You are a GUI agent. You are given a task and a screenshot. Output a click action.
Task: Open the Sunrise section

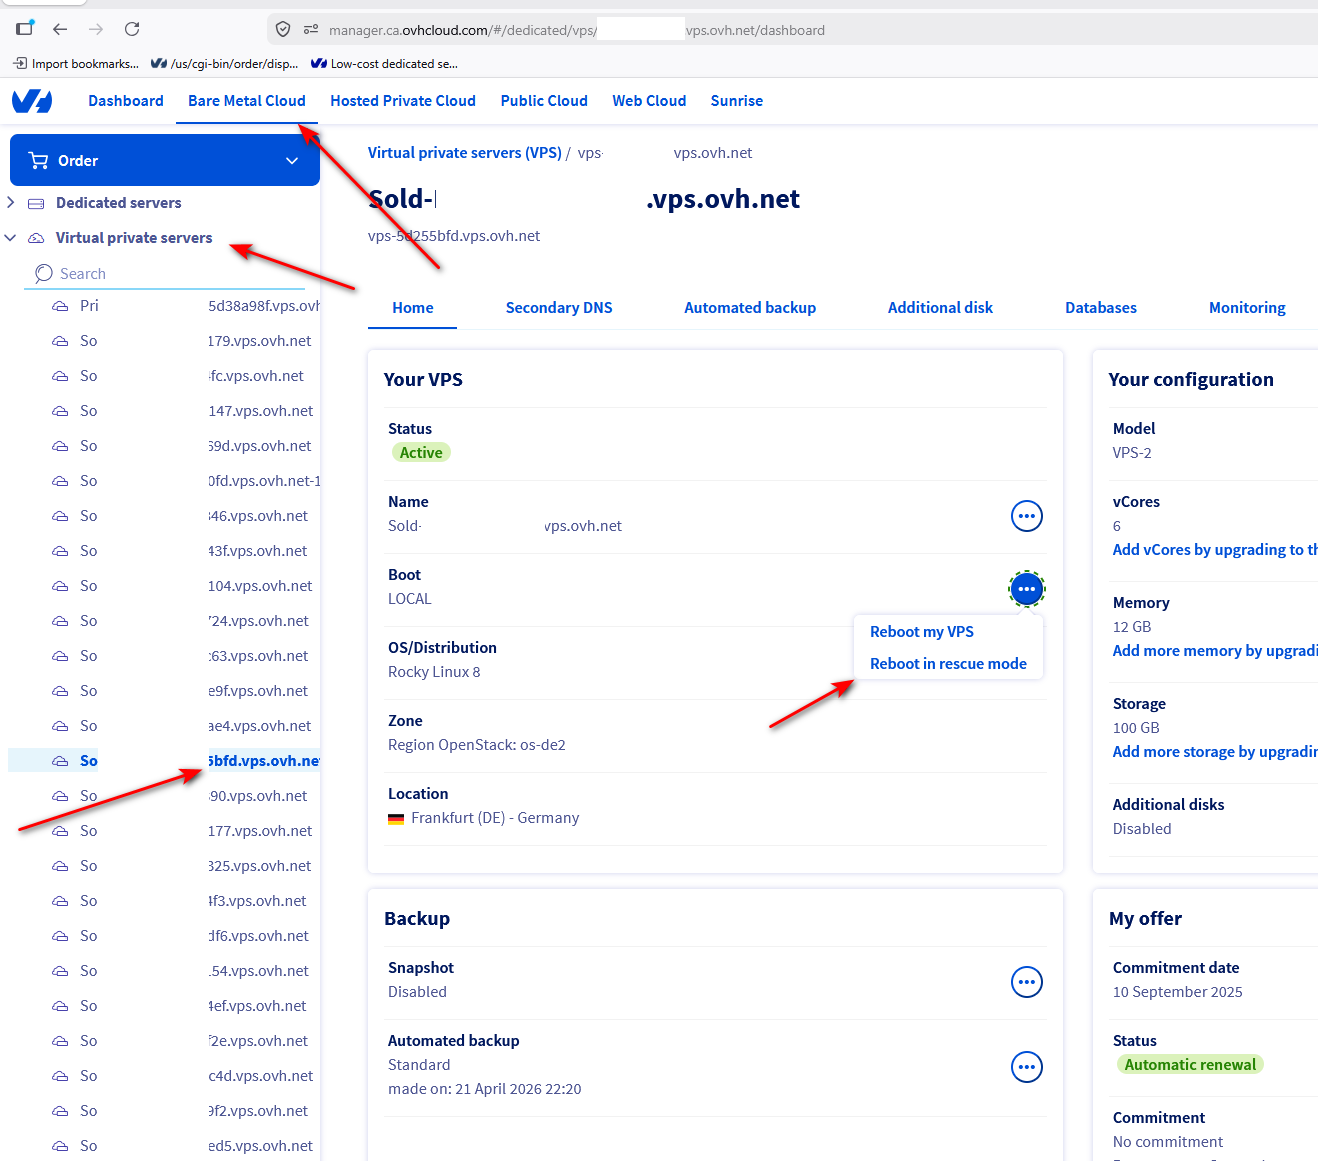[x=737, y=101]
